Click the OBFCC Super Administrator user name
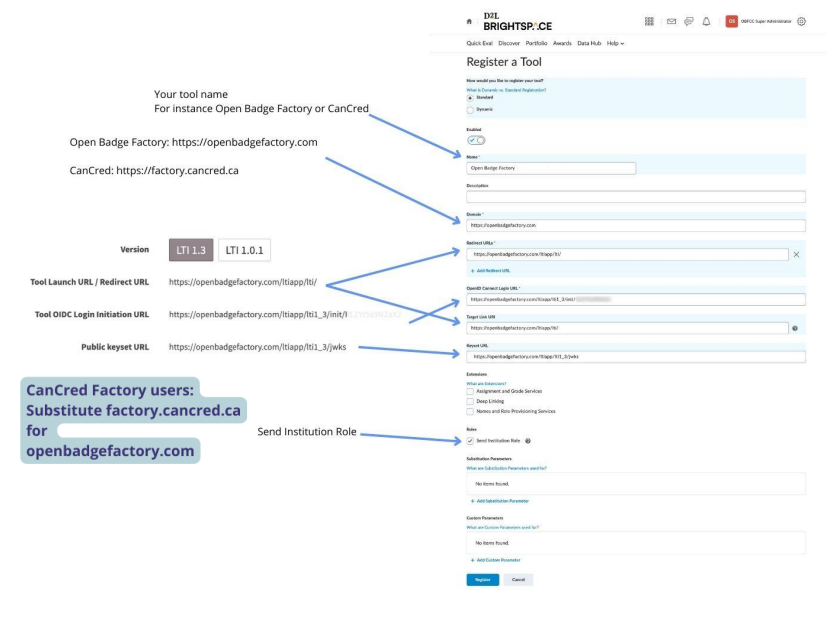 pyautogui.click(x=766, y=22)
